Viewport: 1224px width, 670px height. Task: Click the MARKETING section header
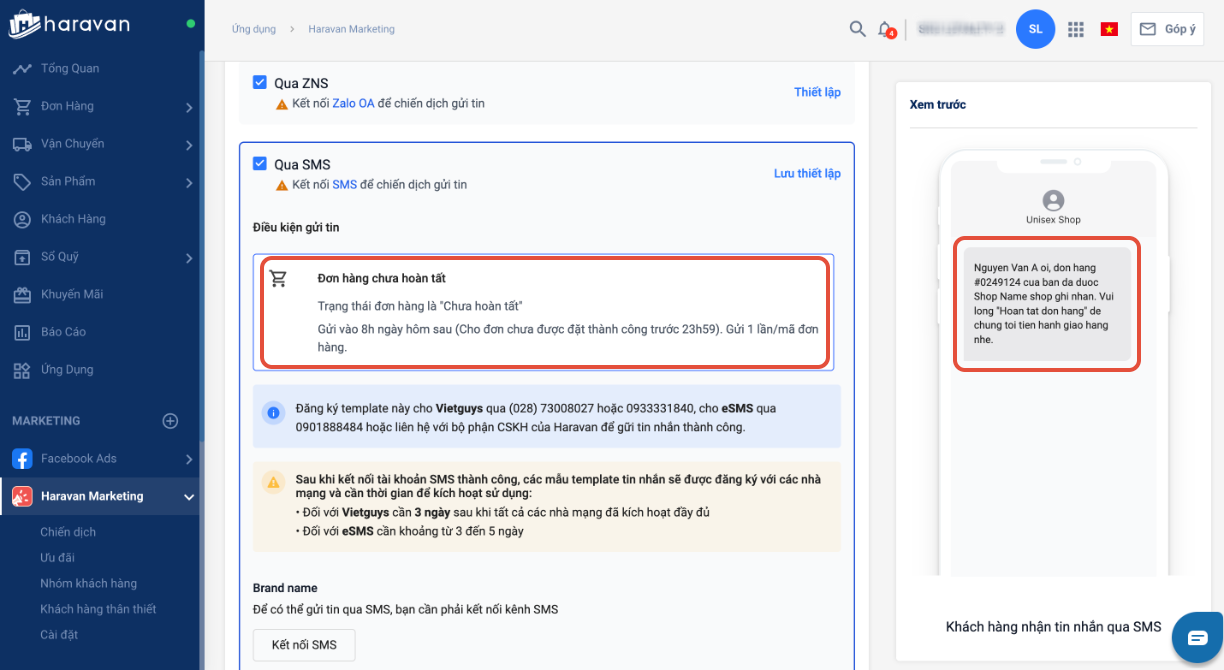coord(46,421)
